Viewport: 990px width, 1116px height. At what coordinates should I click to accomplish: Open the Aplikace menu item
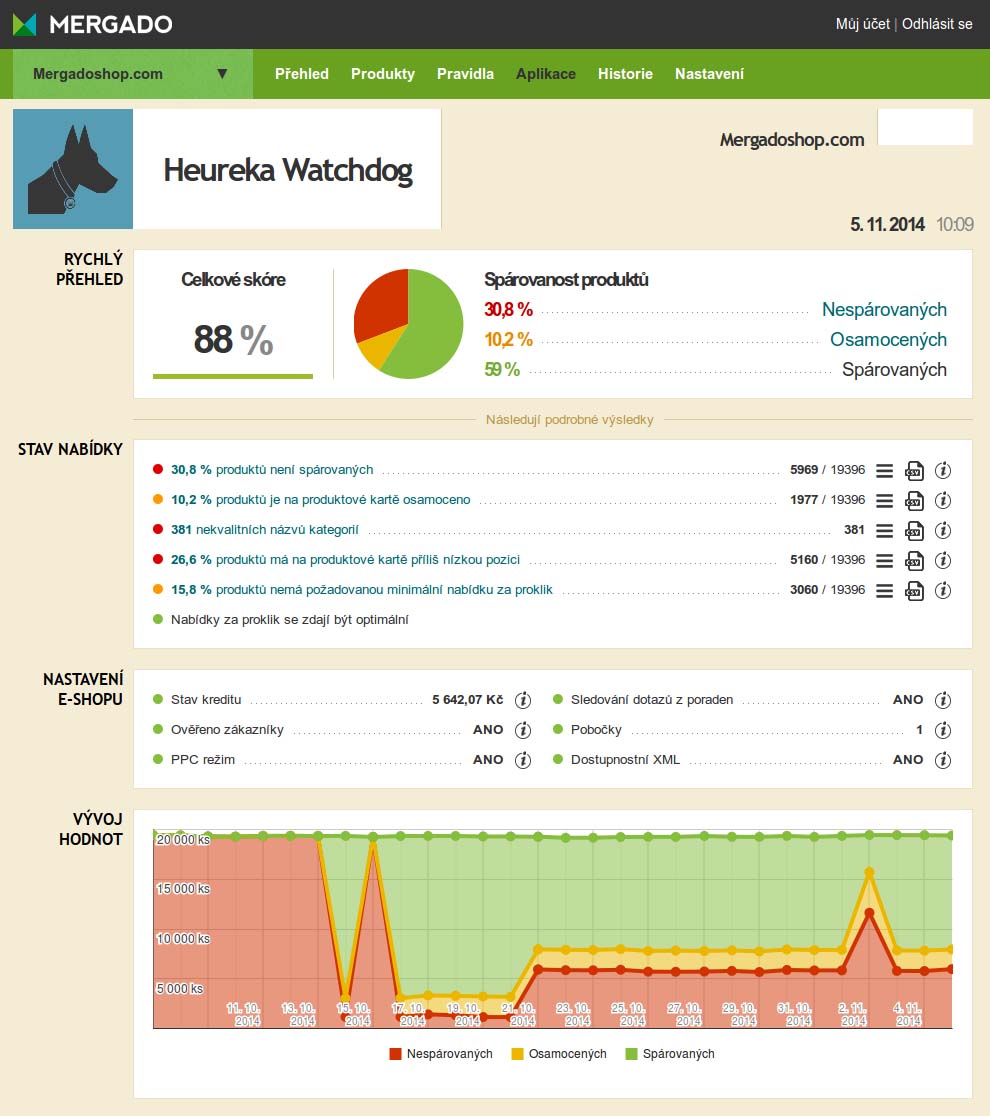[546, 74]
